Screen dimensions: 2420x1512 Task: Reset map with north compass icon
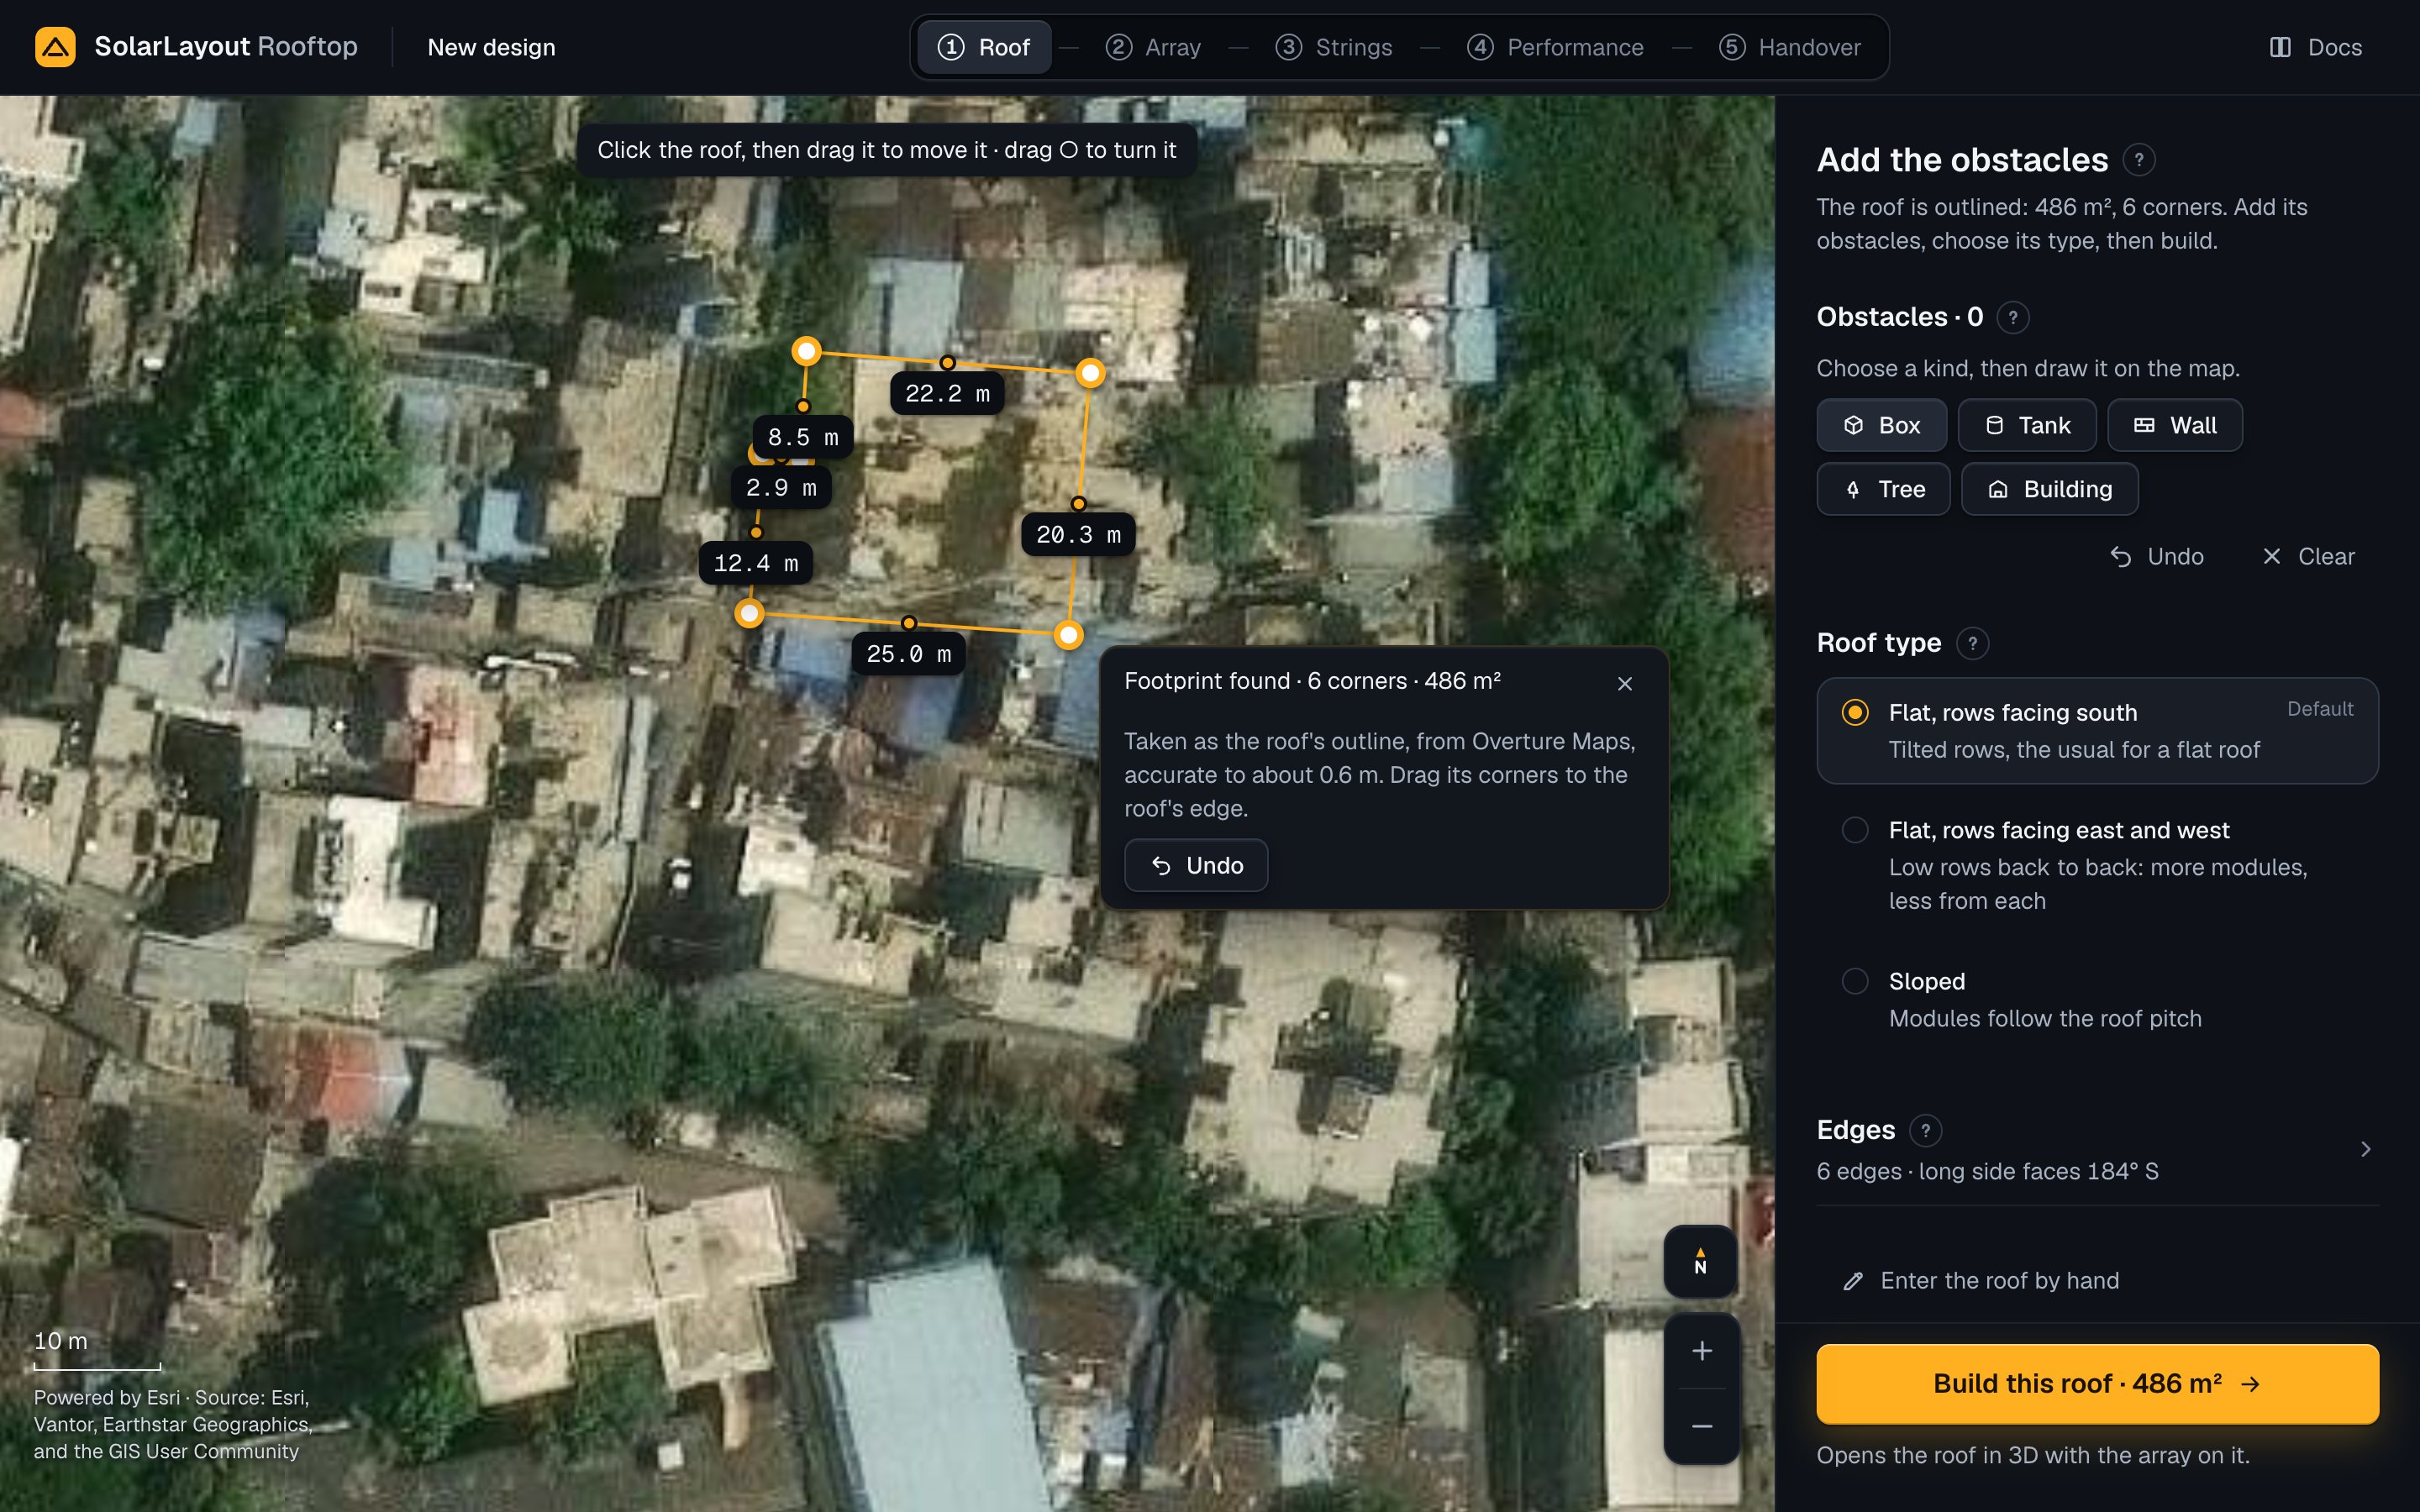pyautogui.click(x=1700, y=1261)
